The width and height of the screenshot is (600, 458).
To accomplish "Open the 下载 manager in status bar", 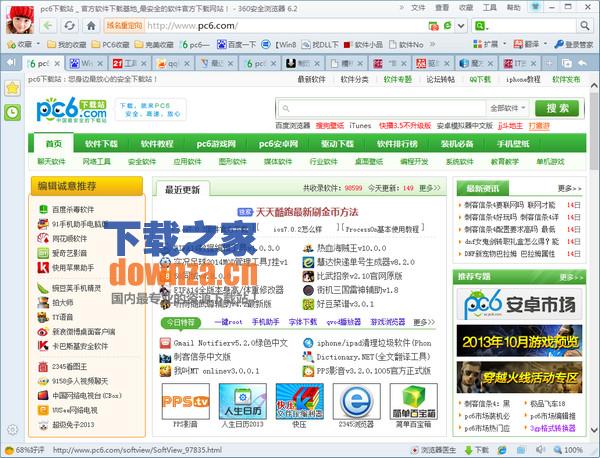I will click(x=477, y=450).
